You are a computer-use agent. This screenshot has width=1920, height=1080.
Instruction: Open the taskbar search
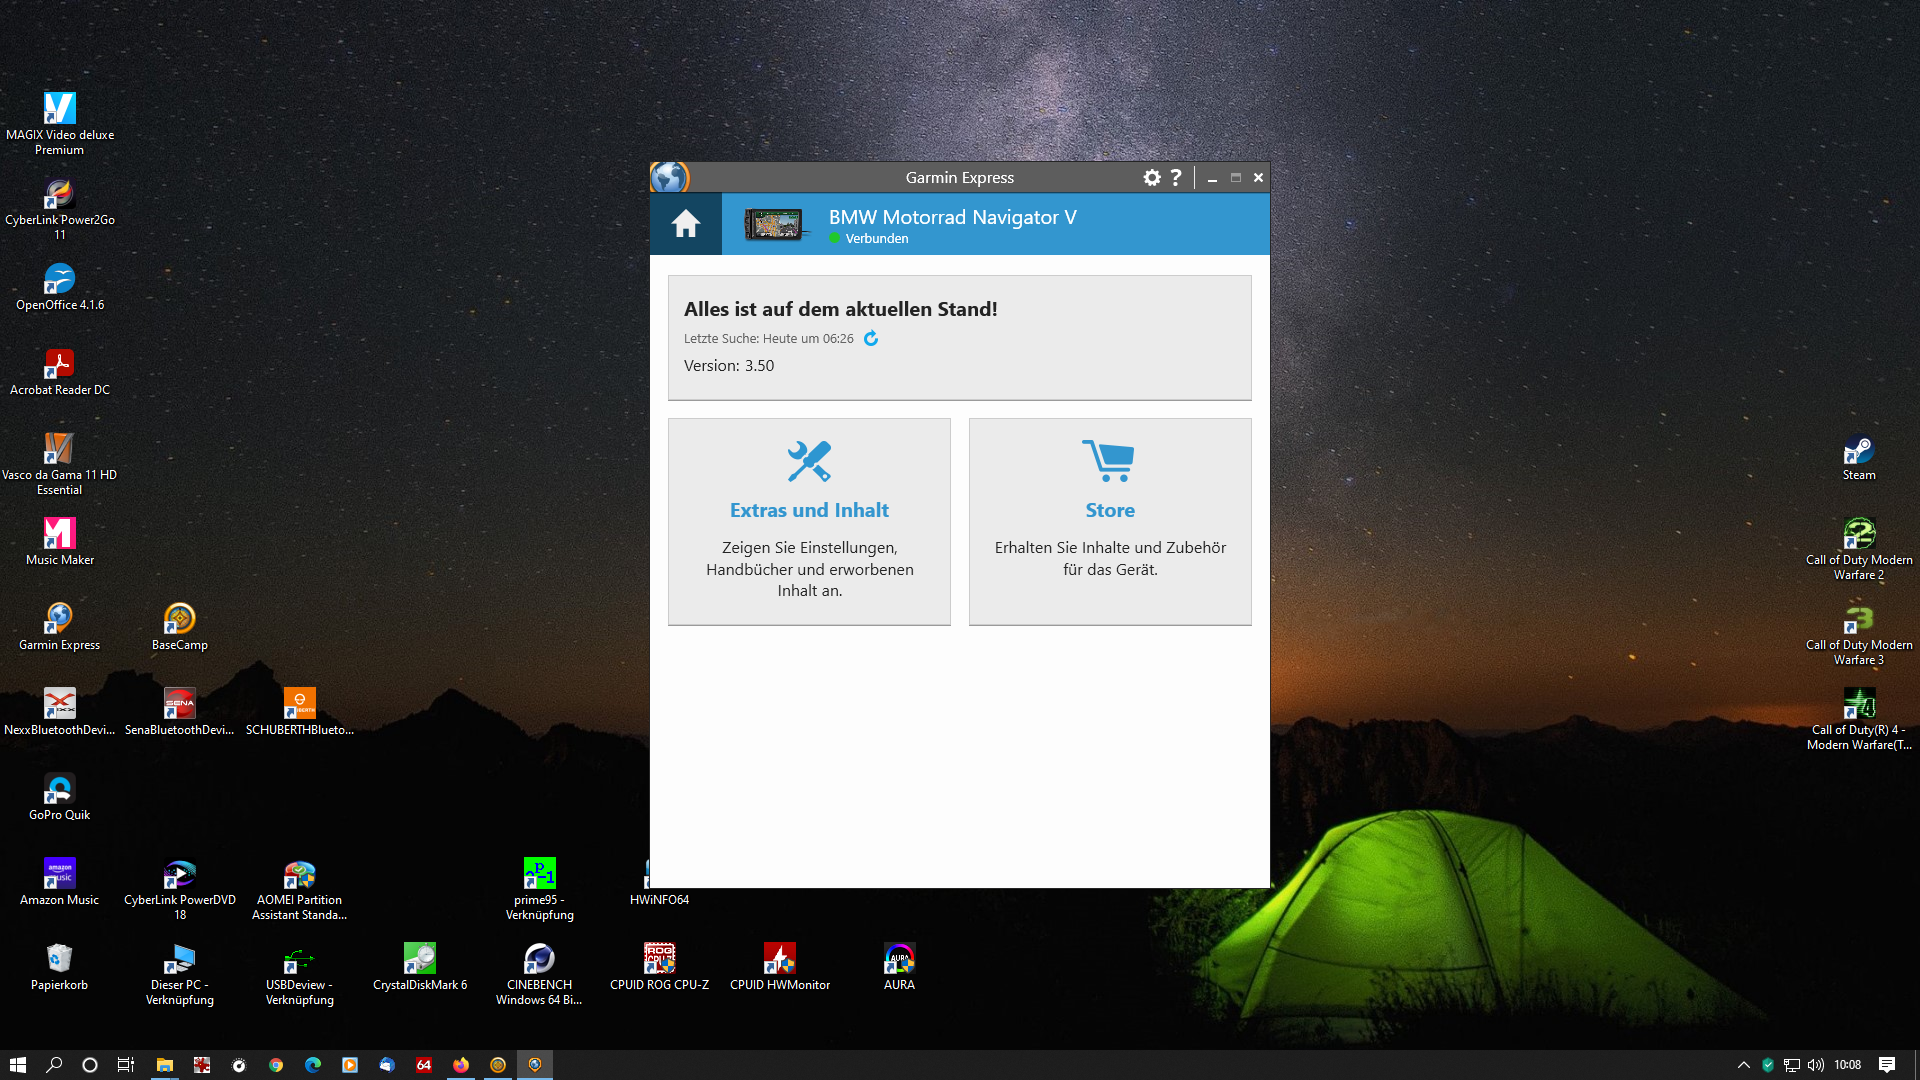click(55, 1065)
